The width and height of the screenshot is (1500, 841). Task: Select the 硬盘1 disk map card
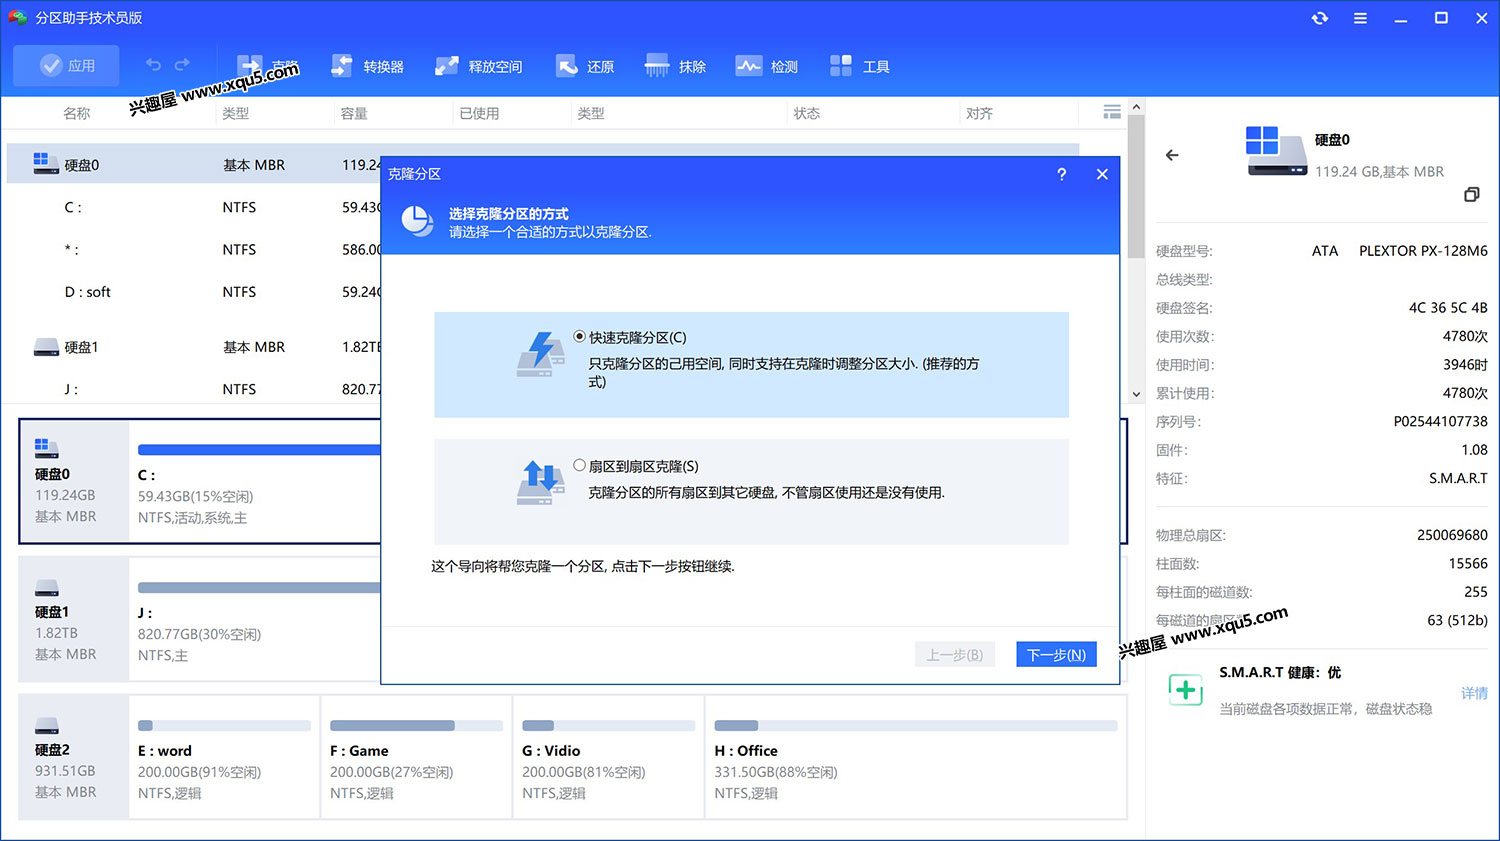(x=74, y=619)
